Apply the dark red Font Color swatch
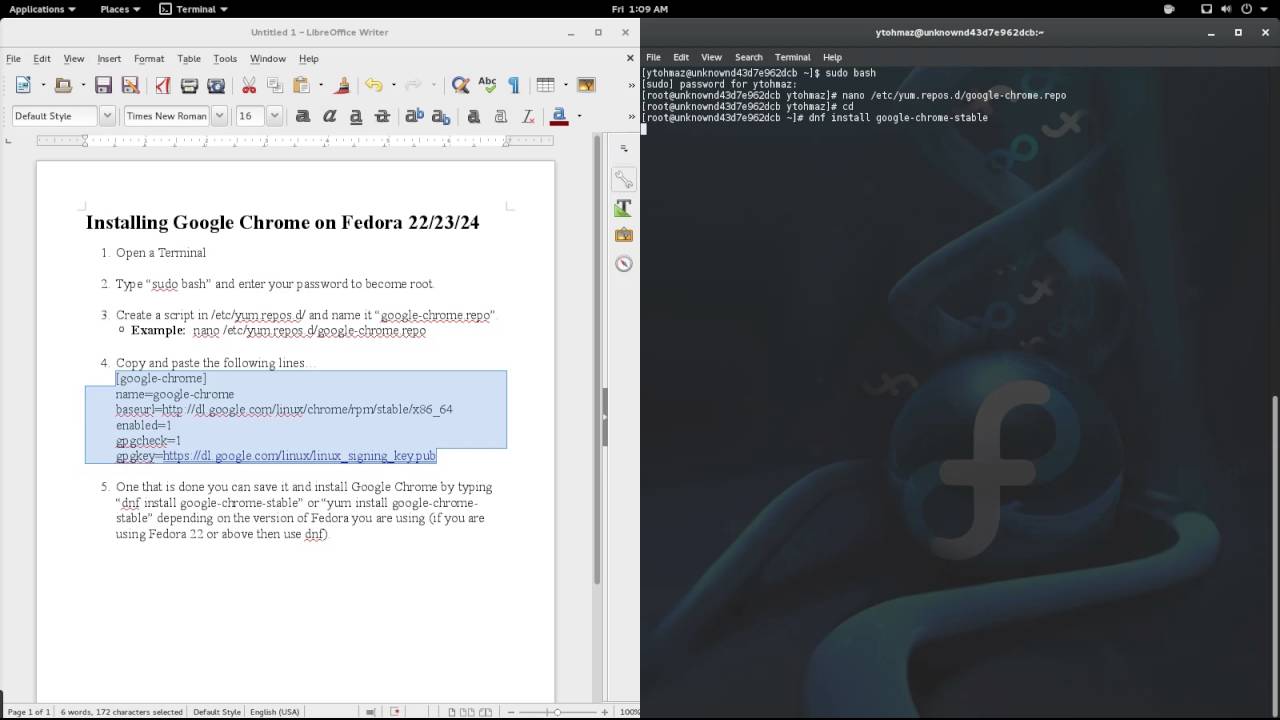 560,116
